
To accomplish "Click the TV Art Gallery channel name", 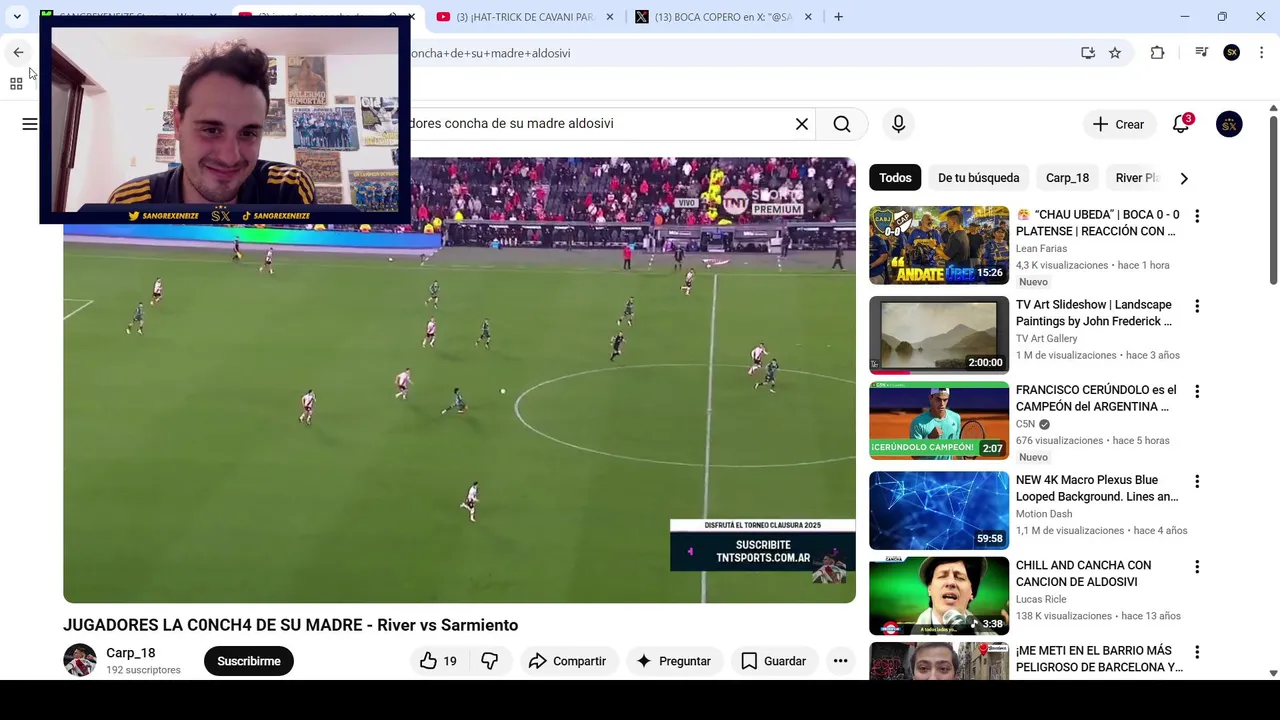I will [1047, 339].
